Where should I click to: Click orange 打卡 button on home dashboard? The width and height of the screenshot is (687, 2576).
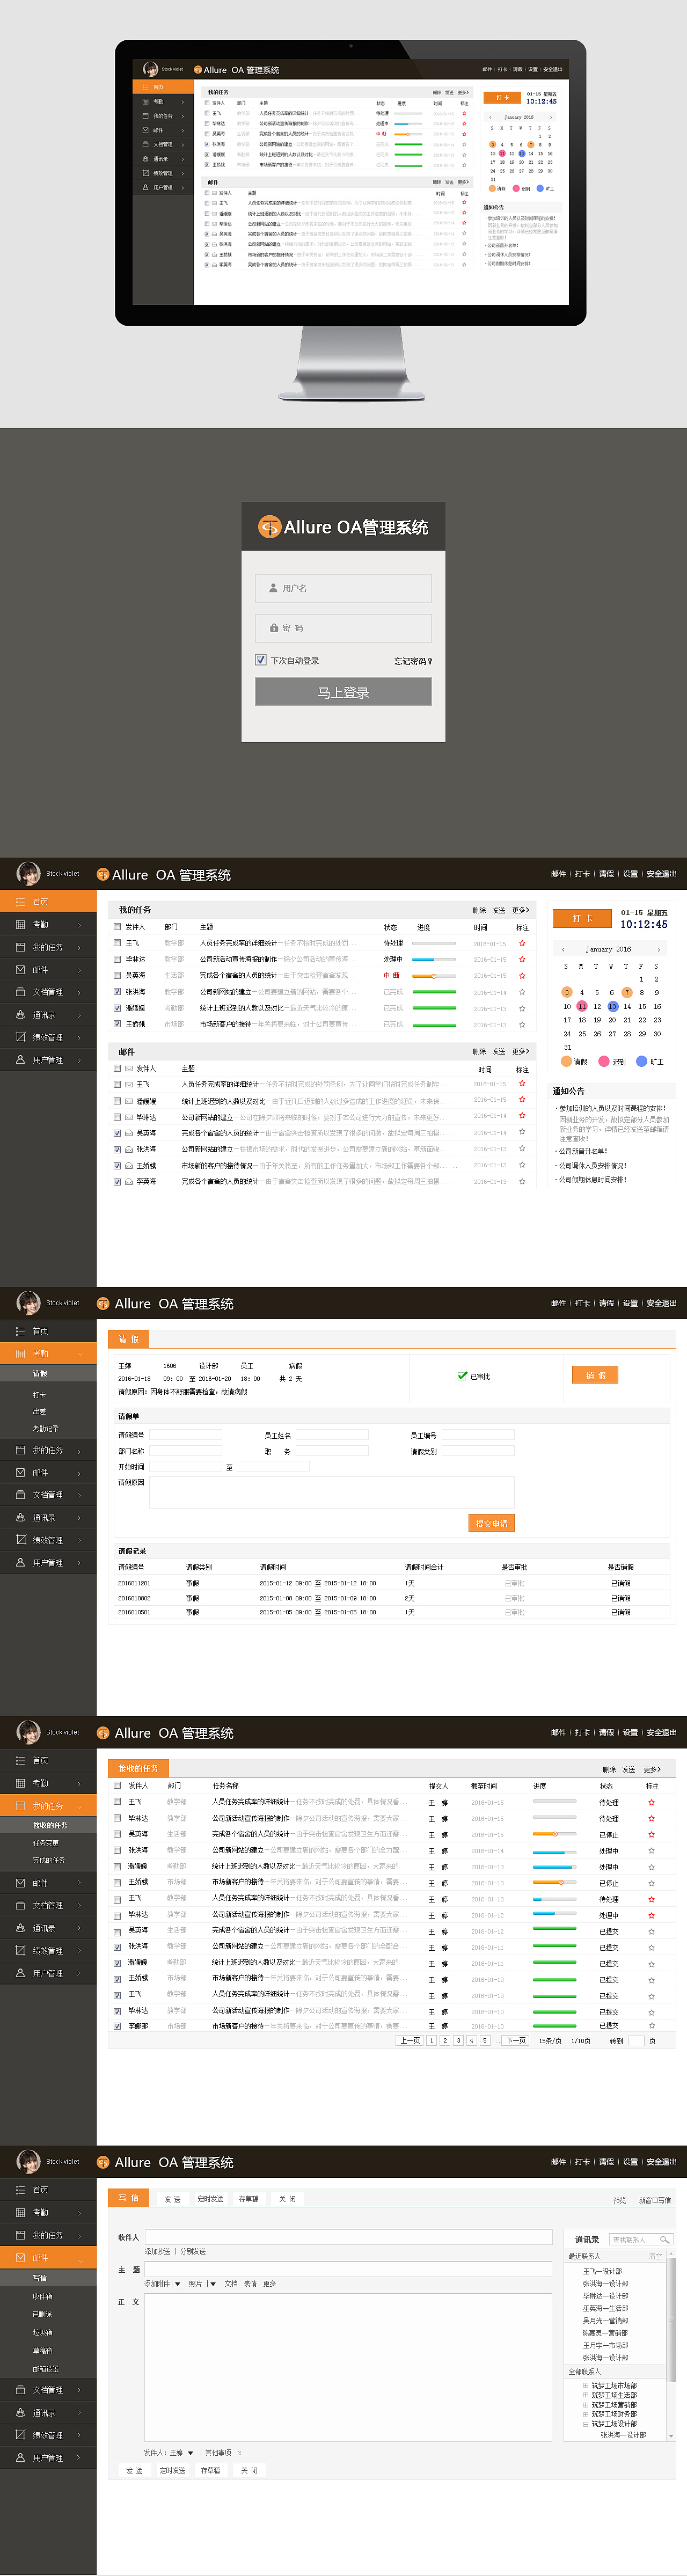(582, 918)
